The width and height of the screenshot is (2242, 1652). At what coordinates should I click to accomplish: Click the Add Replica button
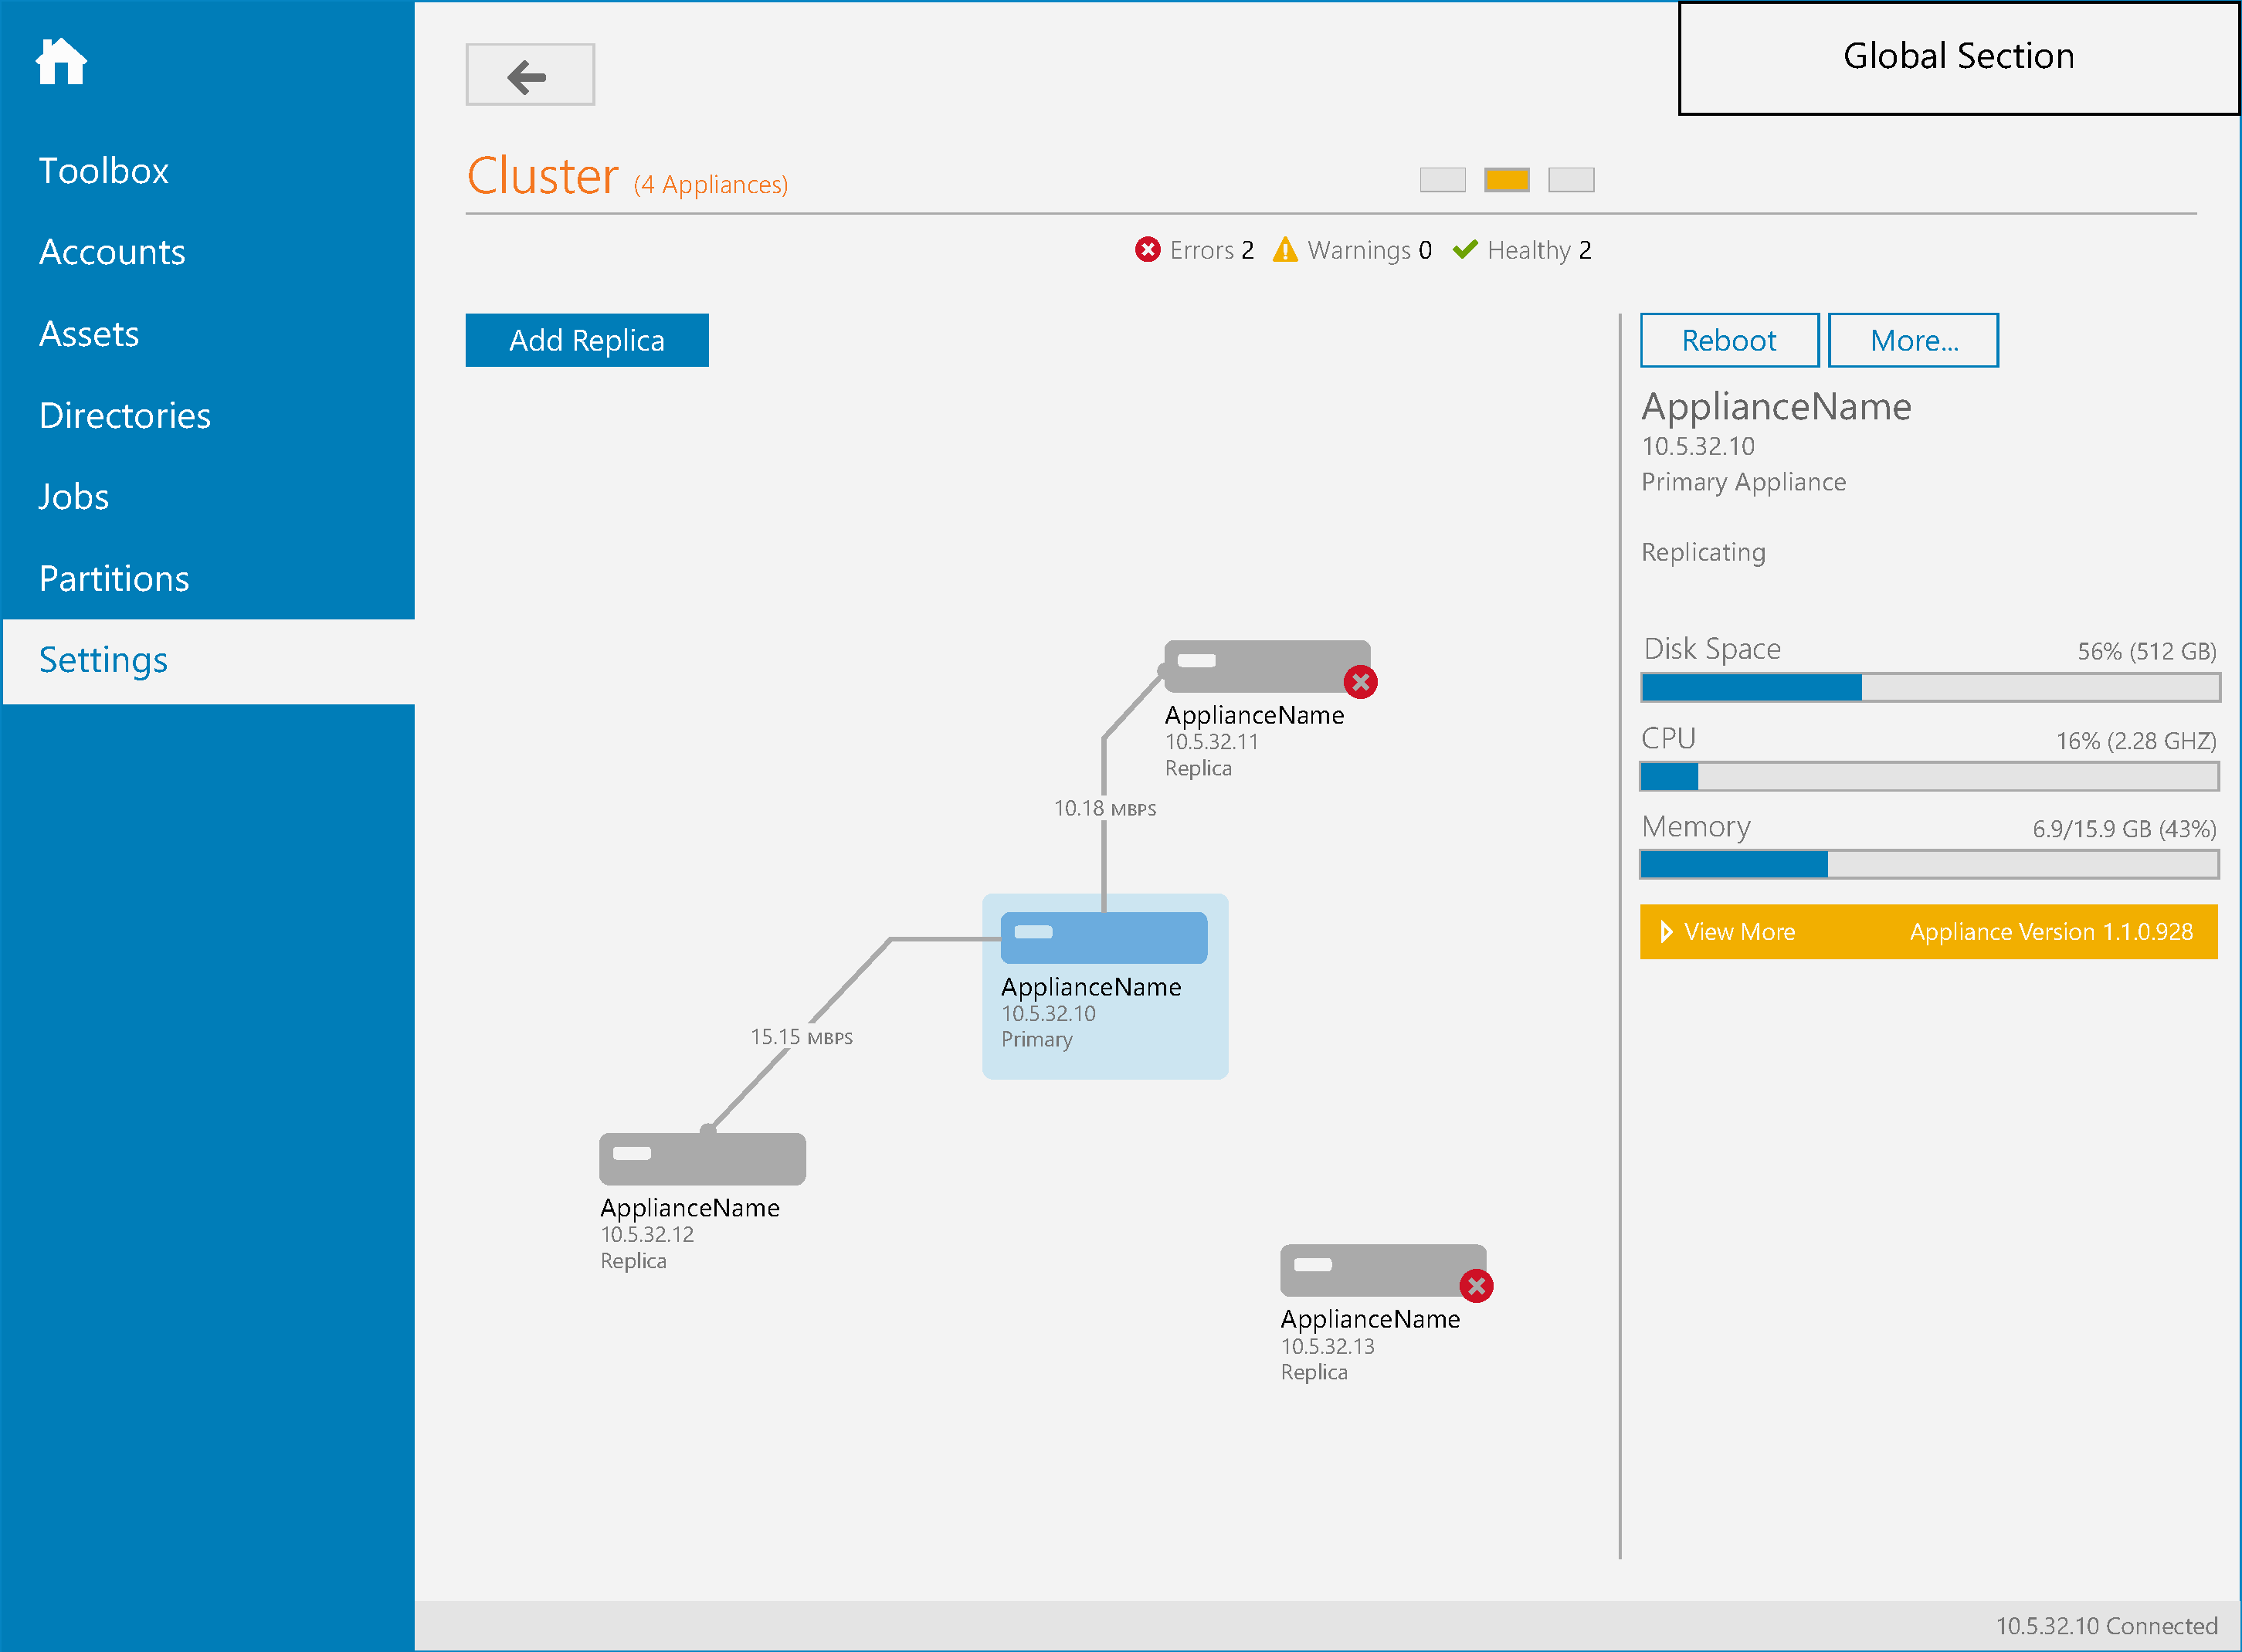(x=587, y=340)
